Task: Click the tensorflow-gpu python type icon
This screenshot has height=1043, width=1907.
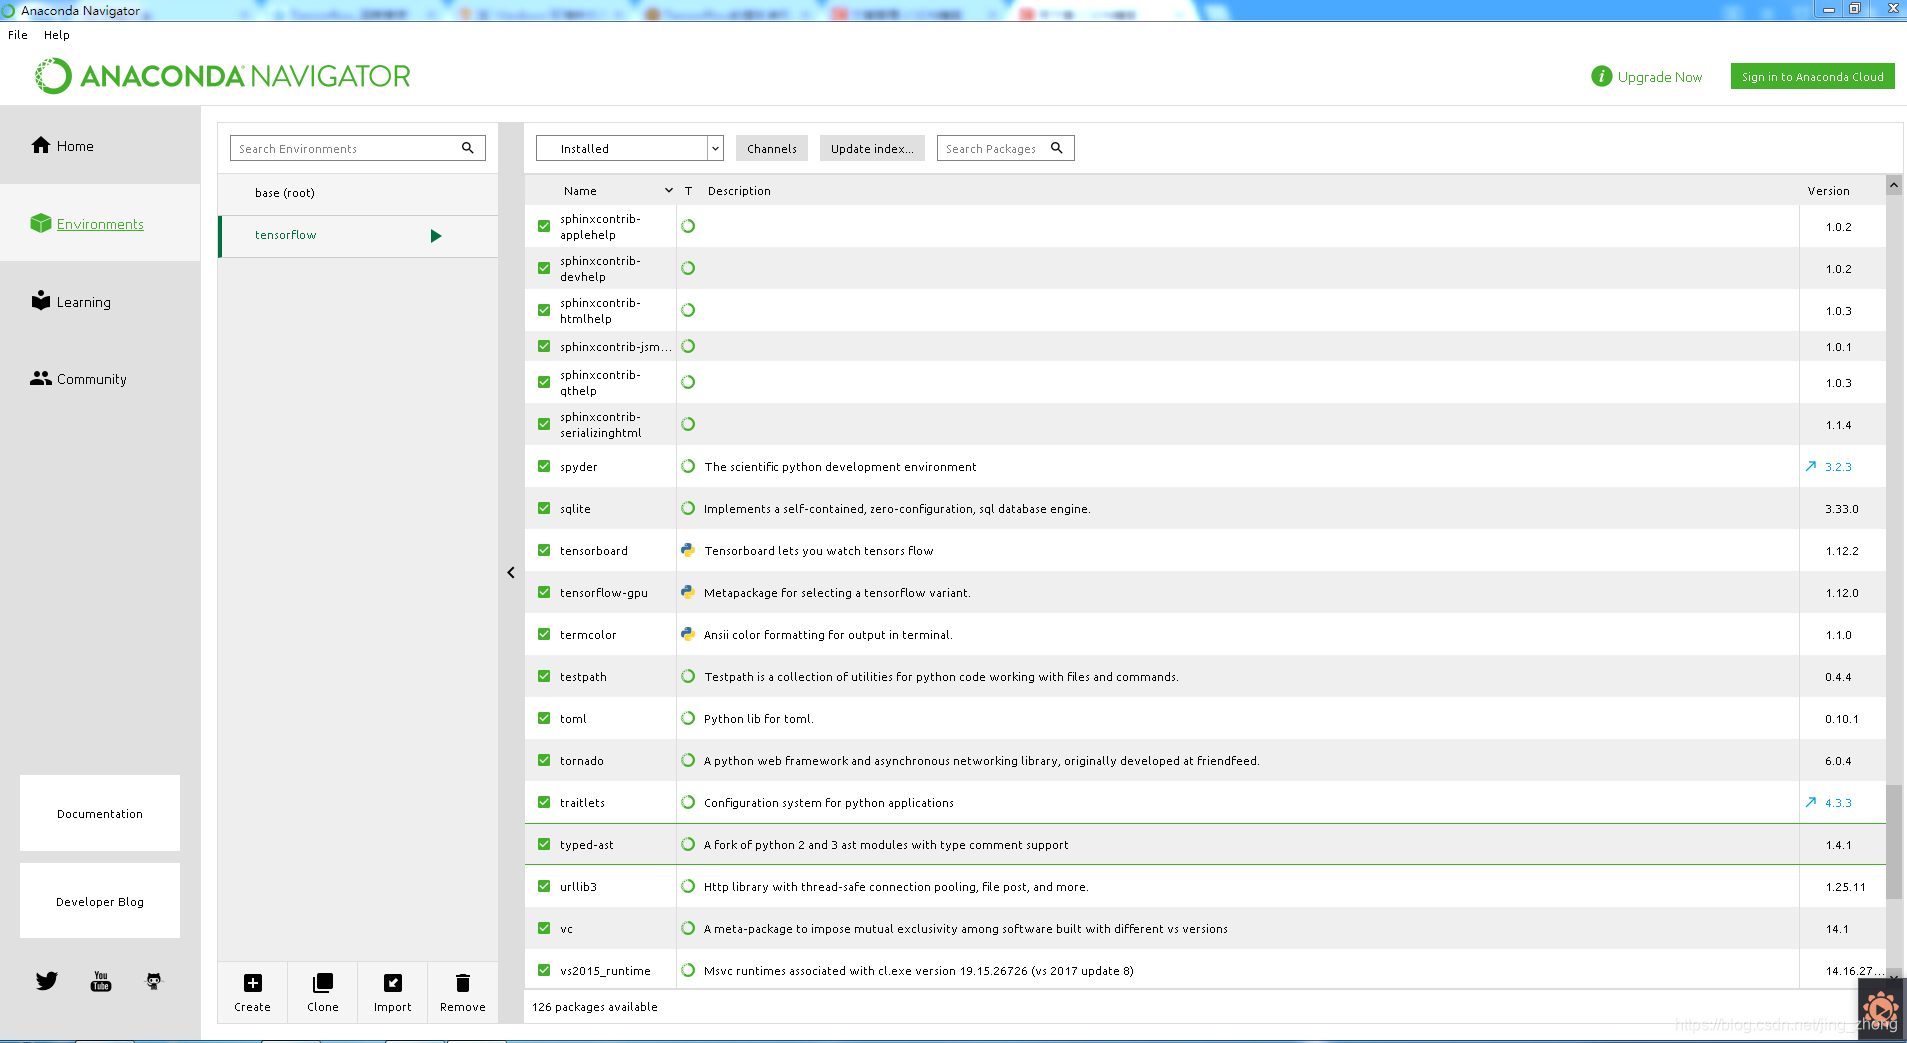Action: coord(688,592)
